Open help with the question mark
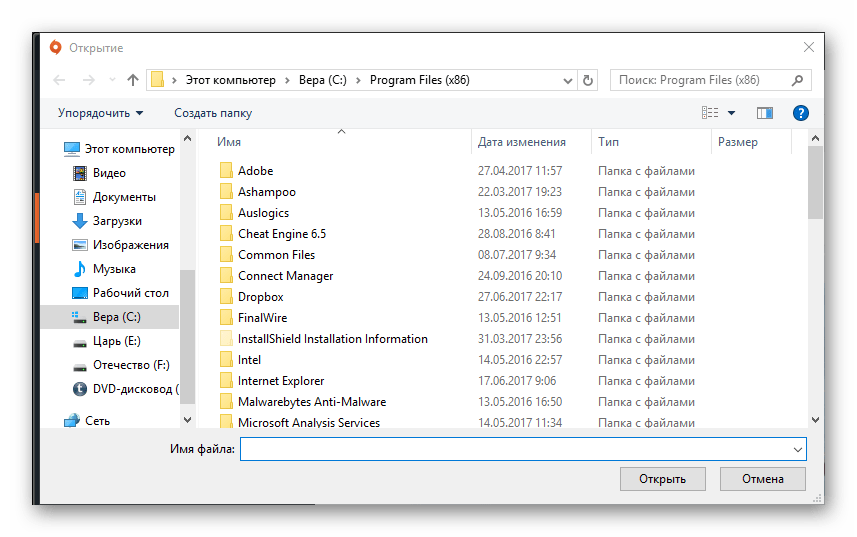 (801, 113)
